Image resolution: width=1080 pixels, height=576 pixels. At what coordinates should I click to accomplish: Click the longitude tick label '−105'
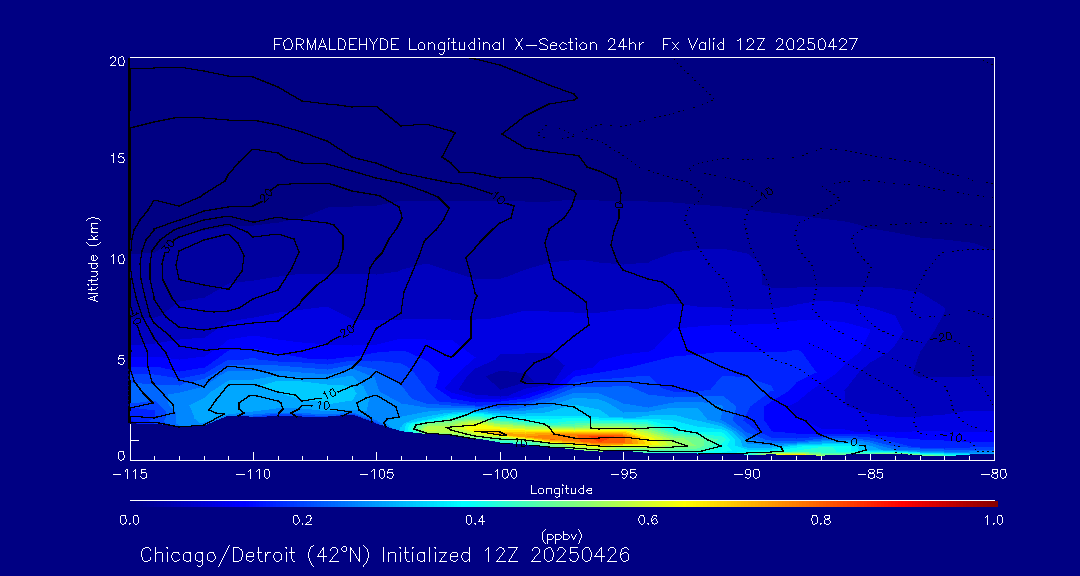coord(376,475)
